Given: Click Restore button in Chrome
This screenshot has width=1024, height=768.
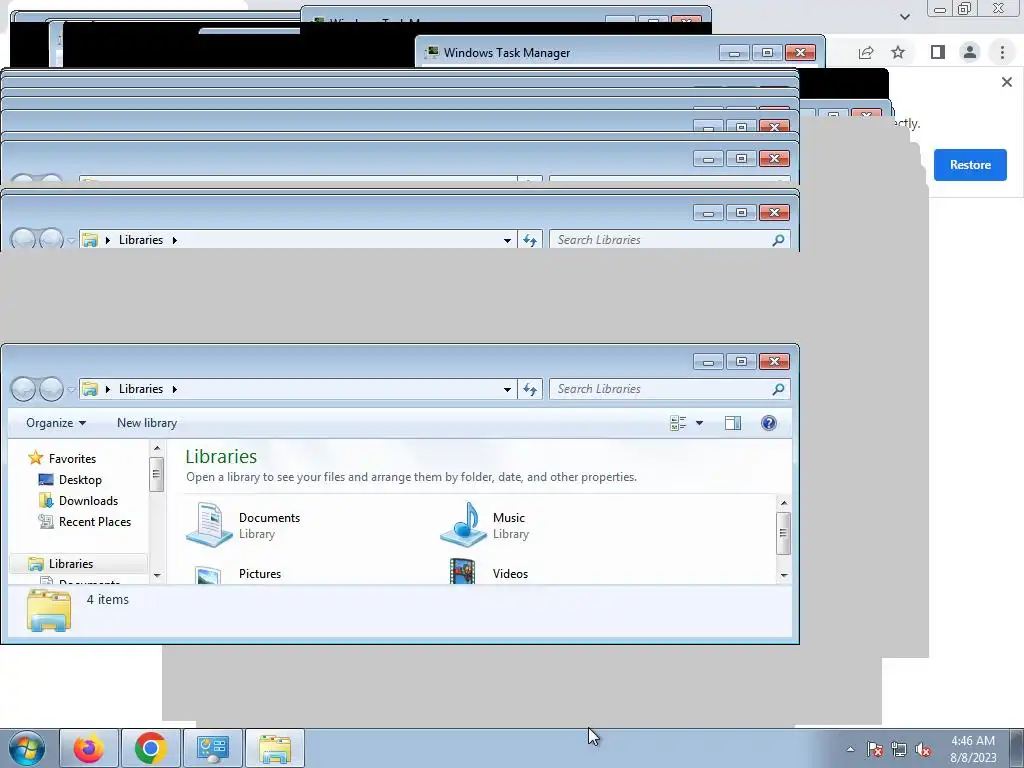Looking at the screenshot, I should point(970,165).
